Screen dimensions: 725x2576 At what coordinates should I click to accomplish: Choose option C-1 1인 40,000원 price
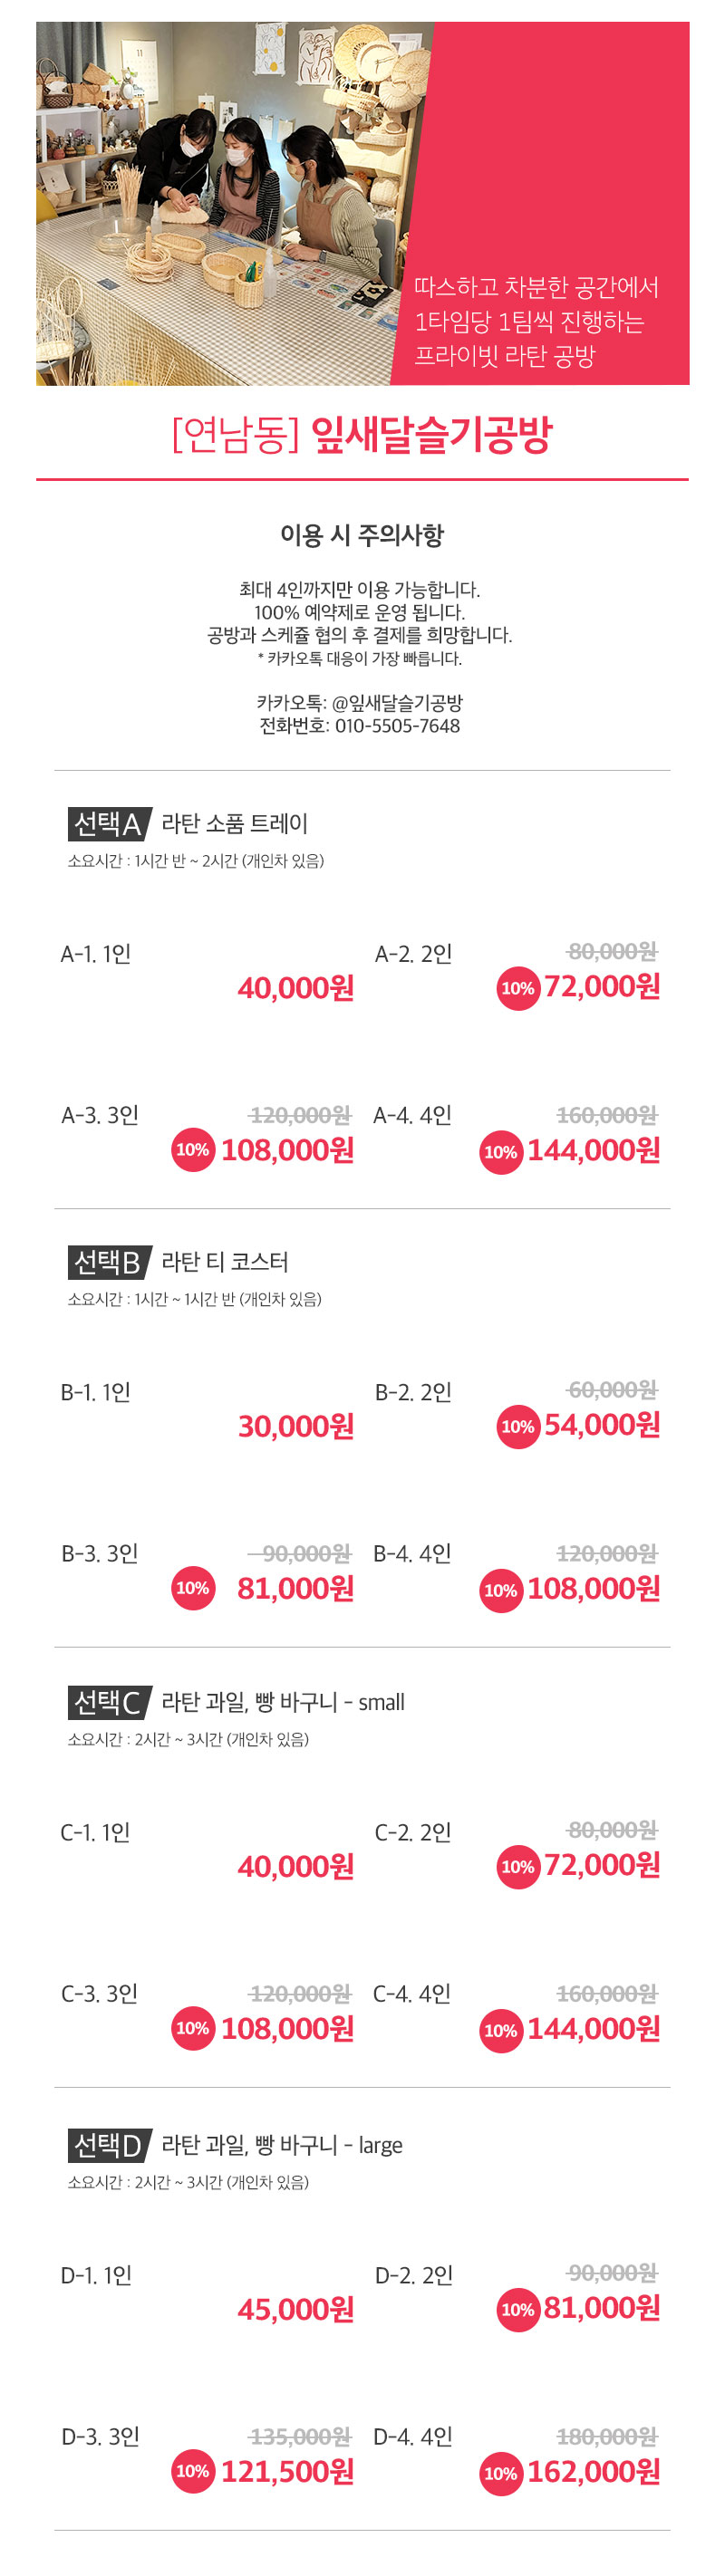click(x=296, y=1866)
